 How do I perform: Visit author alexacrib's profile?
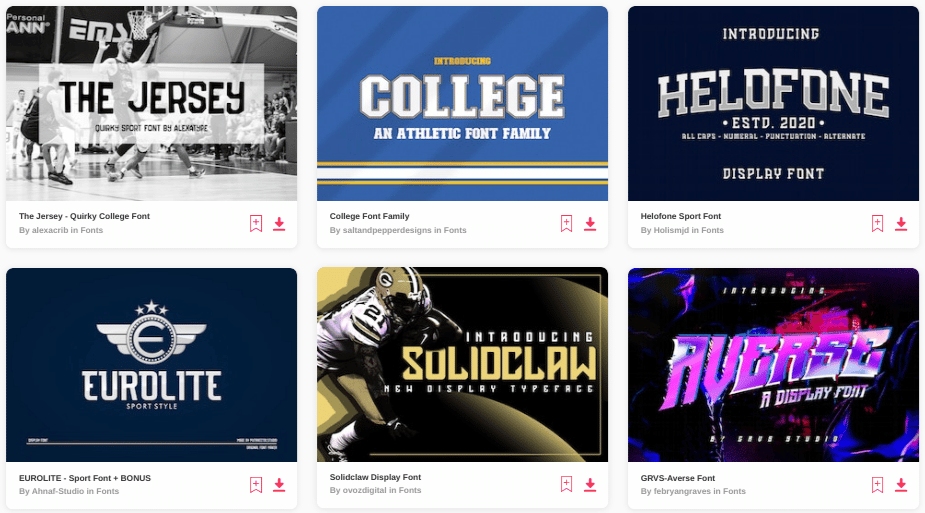click(50, 230)
